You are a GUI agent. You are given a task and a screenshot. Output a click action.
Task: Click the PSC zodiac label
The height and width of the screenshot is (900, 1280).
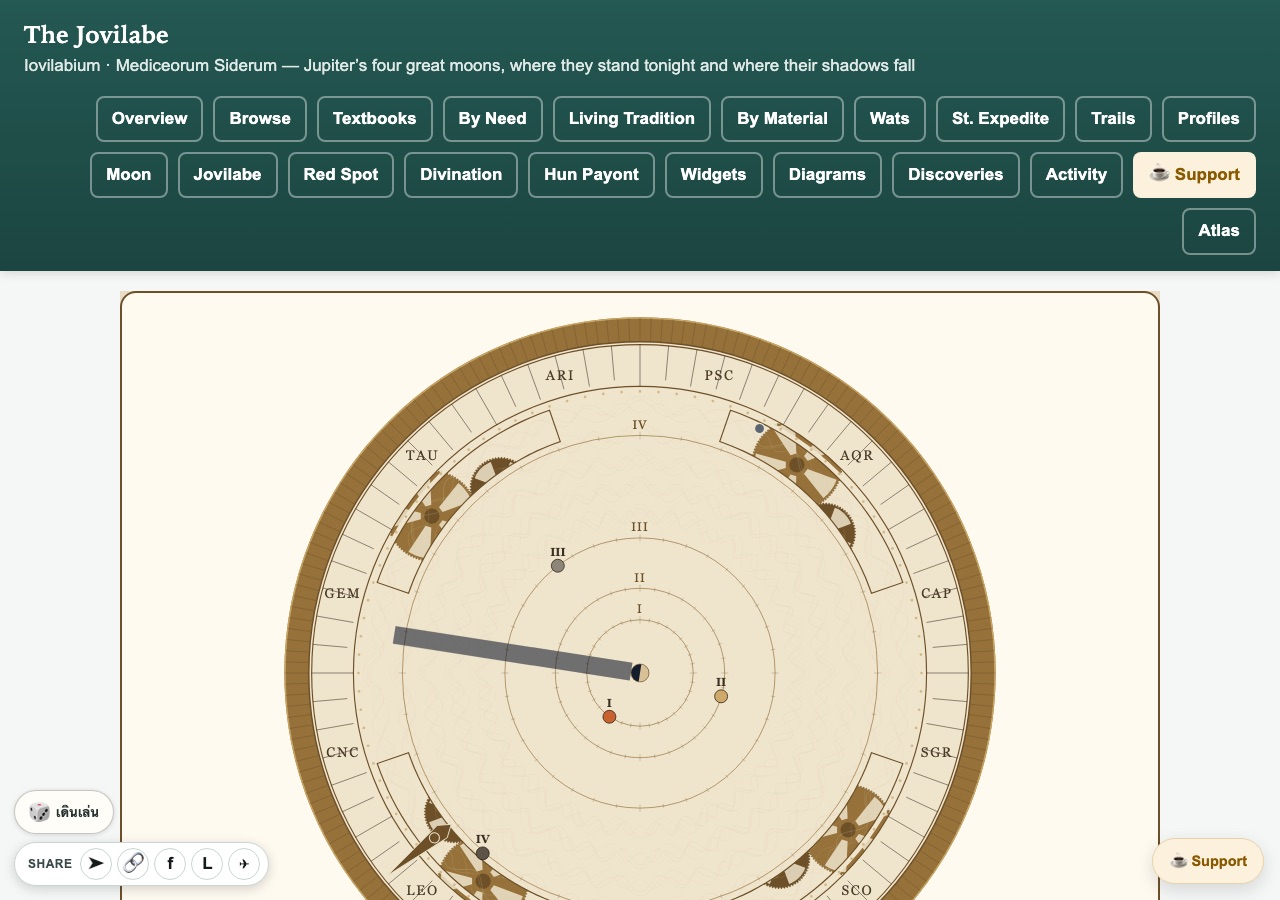coord(719,376)
